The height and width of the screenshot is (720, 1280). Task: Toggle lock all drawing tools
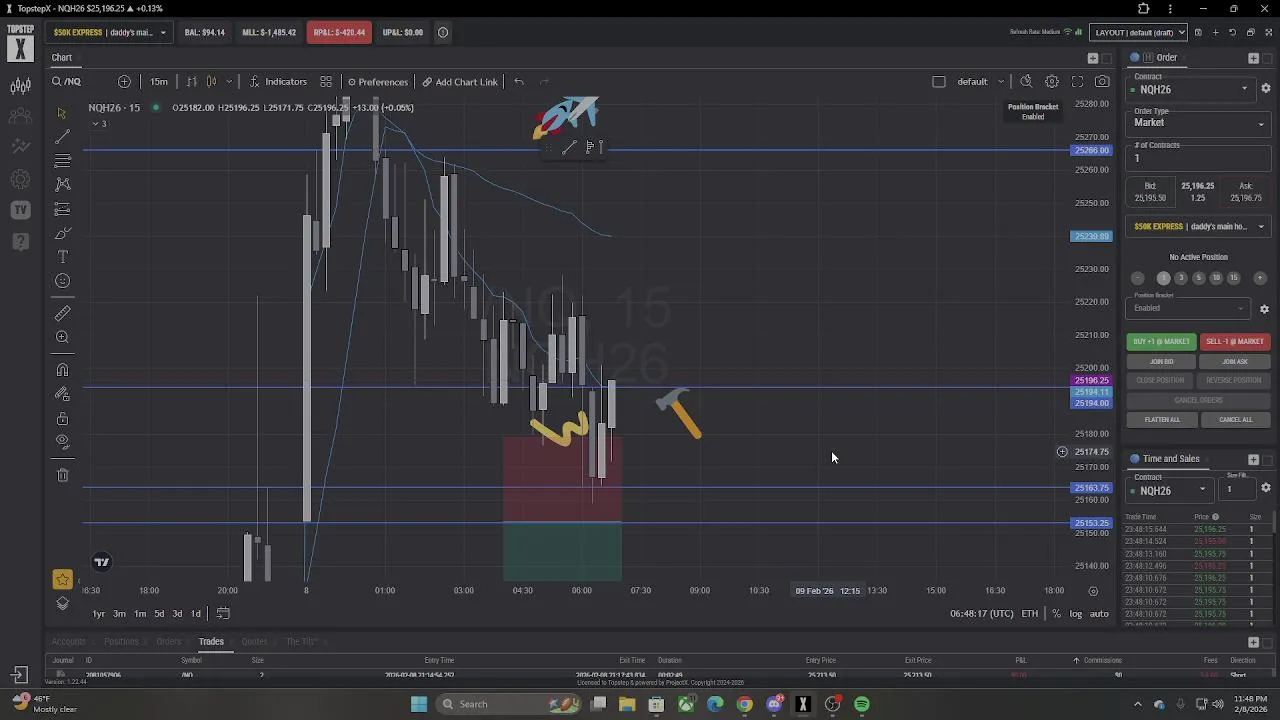pyautogui.click(x=62, y=418)
